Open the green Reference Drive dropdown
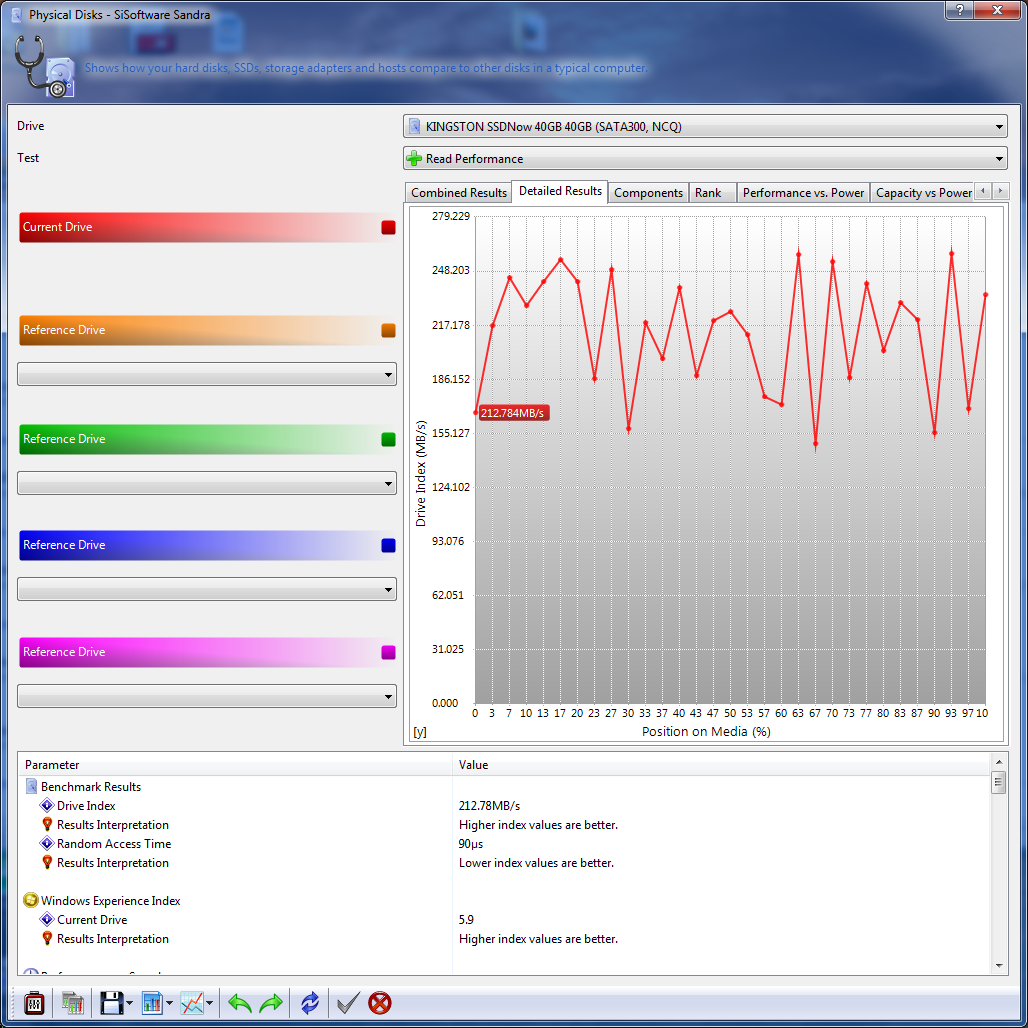 tap(207, 483)
